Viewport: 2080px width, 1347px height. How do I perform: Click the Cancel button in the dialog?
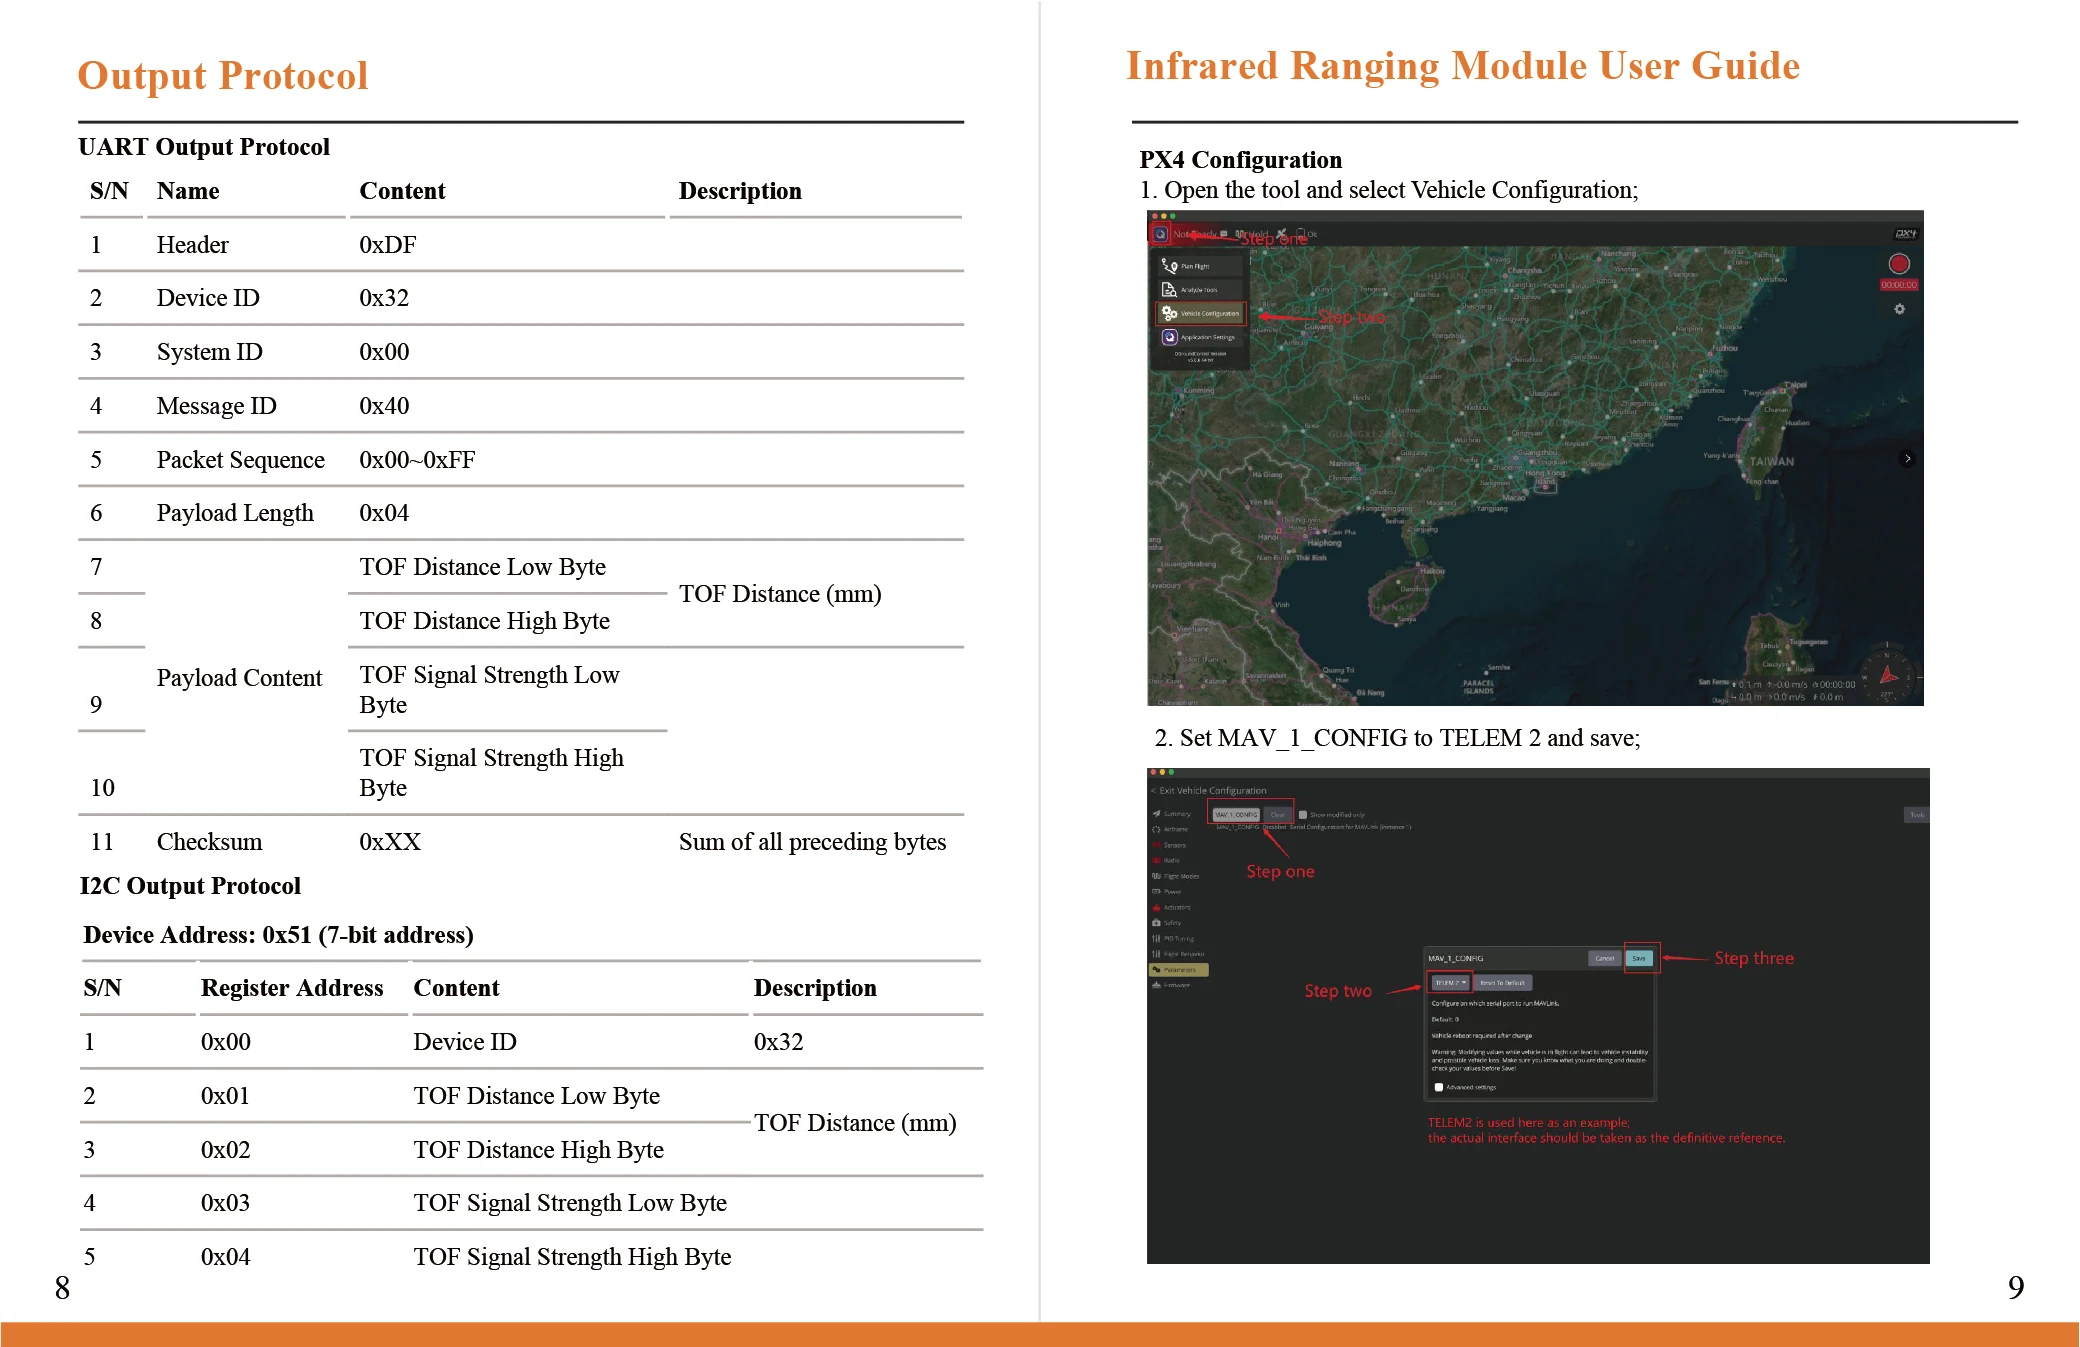point(1604,958)
